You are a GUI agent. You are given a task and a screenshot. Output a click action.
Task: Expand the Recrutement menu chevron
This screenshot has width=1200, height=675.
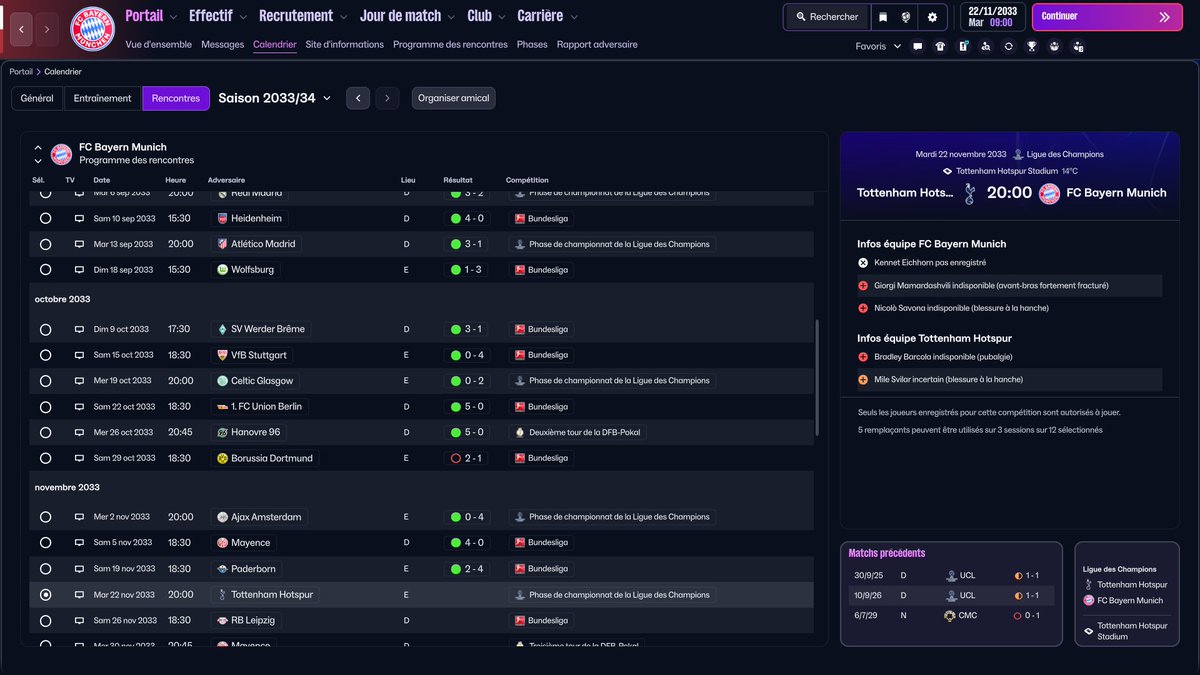(345, 17)
